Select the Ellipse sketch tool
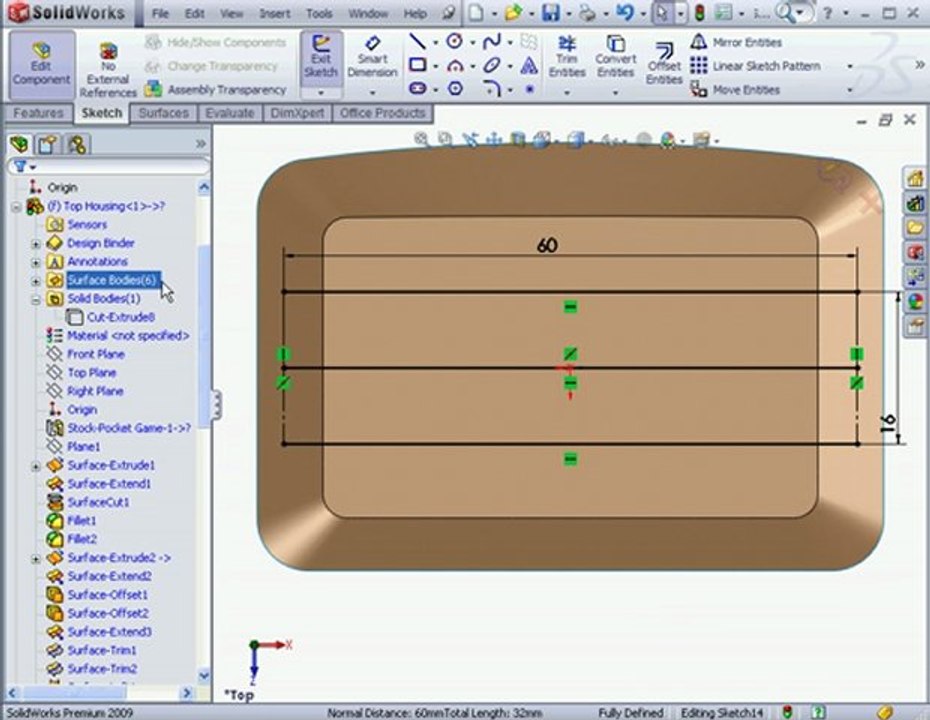Screen dimensions: 930x720 [x=491, y=65]
